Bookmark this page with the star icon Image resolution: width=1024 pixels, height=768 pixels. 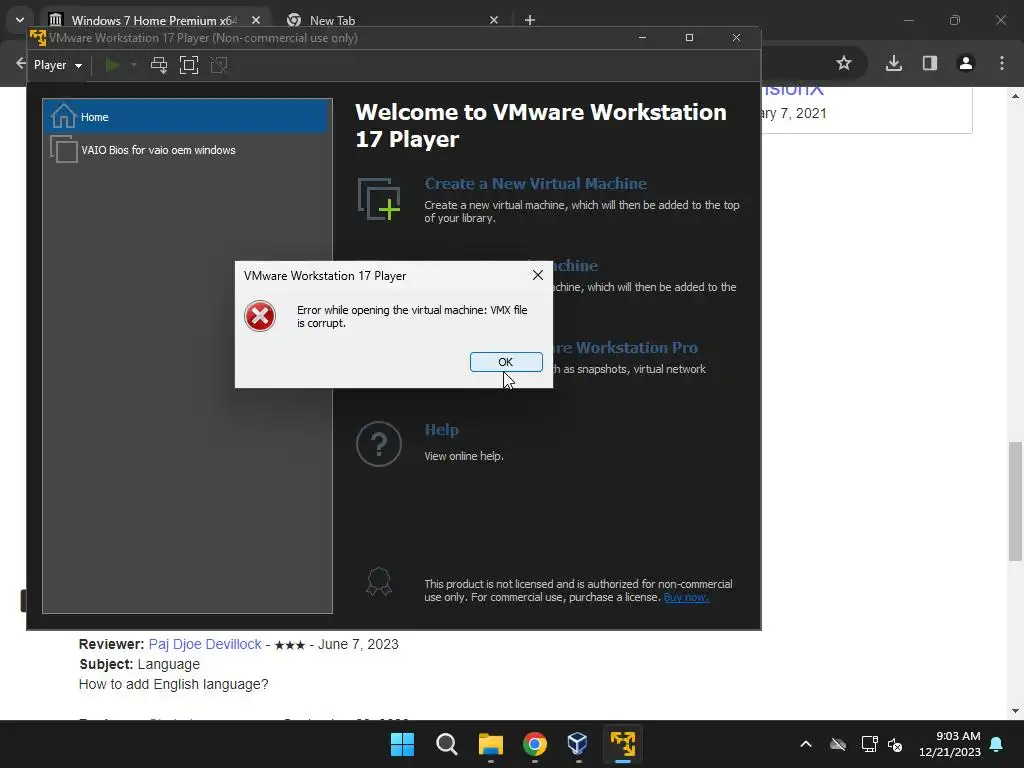[844, 63]
